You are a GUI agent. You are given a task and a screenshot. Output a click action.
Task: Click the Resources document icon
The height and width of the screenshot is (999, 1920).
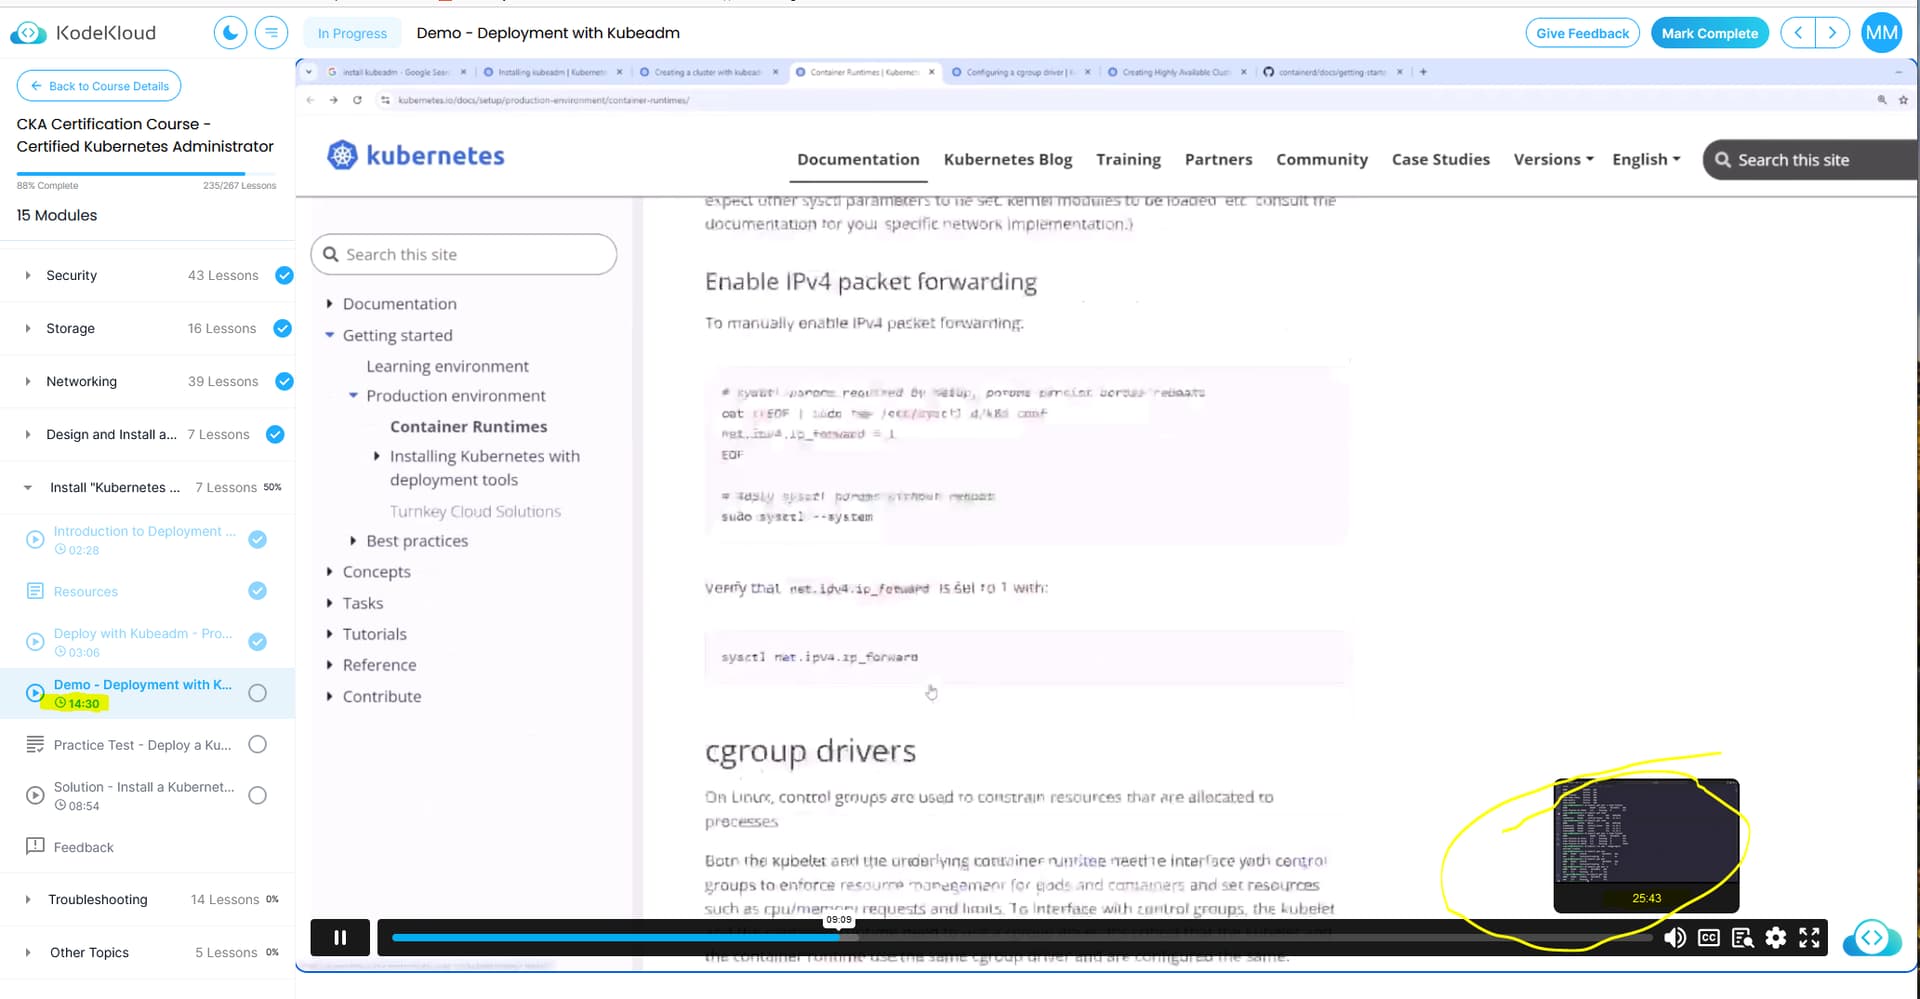click(35, 591)
